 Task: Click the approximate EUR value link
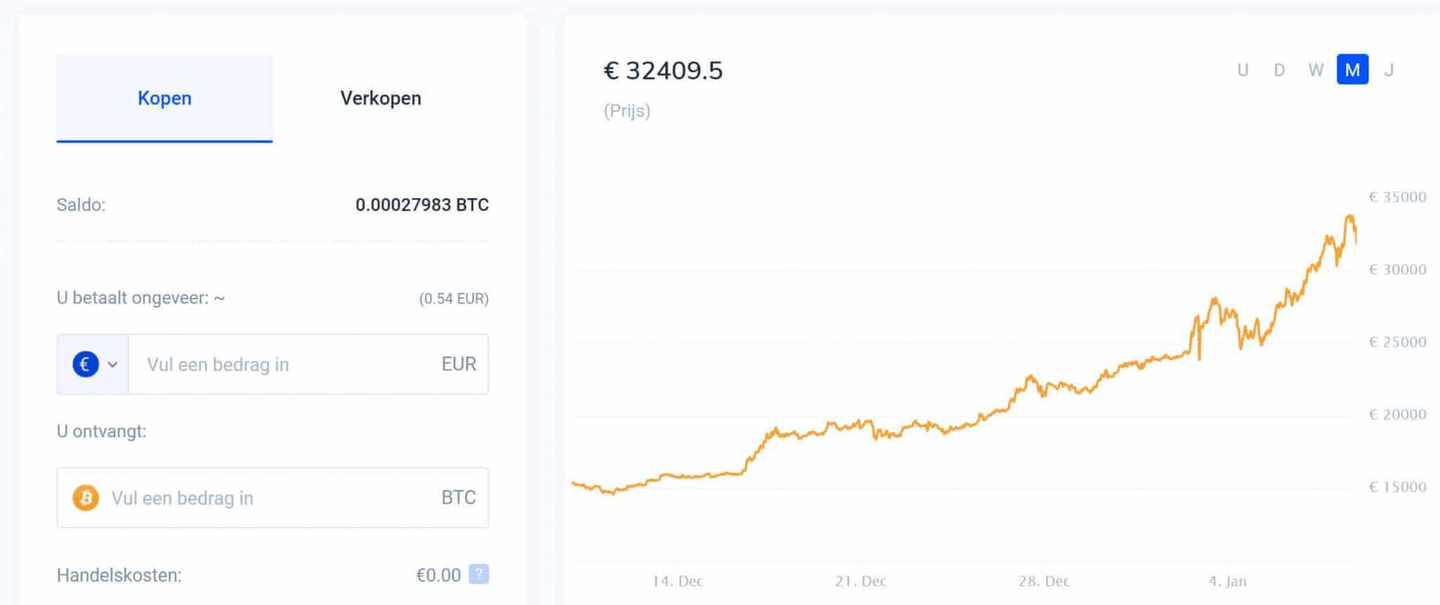[455, 298]
